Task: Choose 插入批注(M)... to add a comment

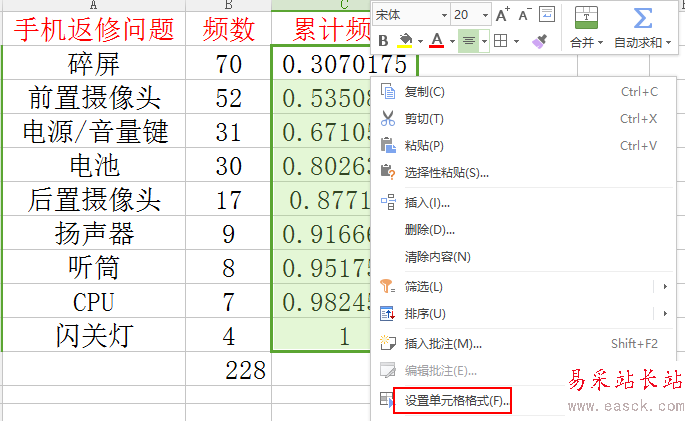Action: point(522,344)
